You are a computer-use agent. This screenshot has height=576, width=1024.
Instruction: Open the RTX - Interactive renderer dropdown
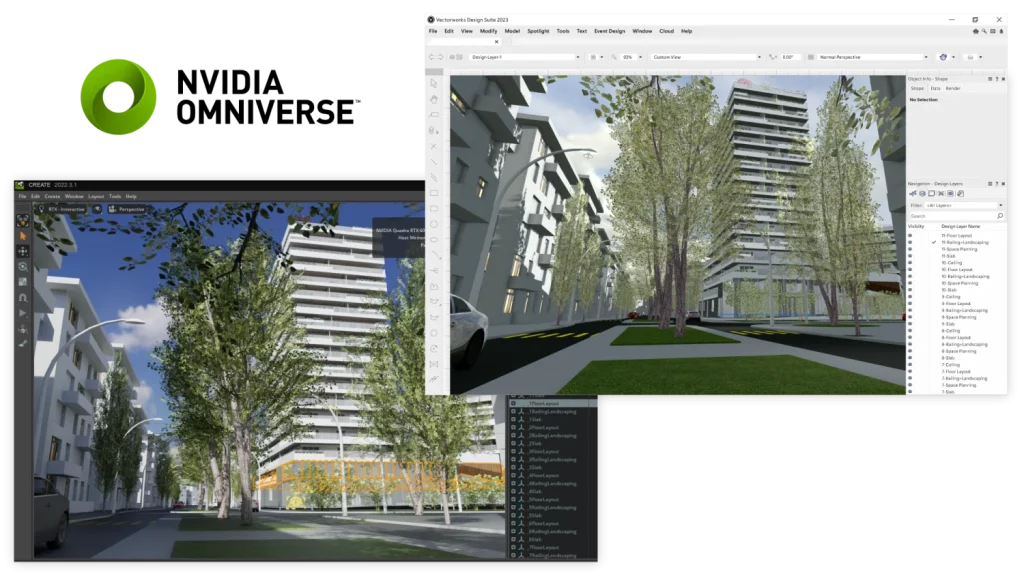pos(62,209)
